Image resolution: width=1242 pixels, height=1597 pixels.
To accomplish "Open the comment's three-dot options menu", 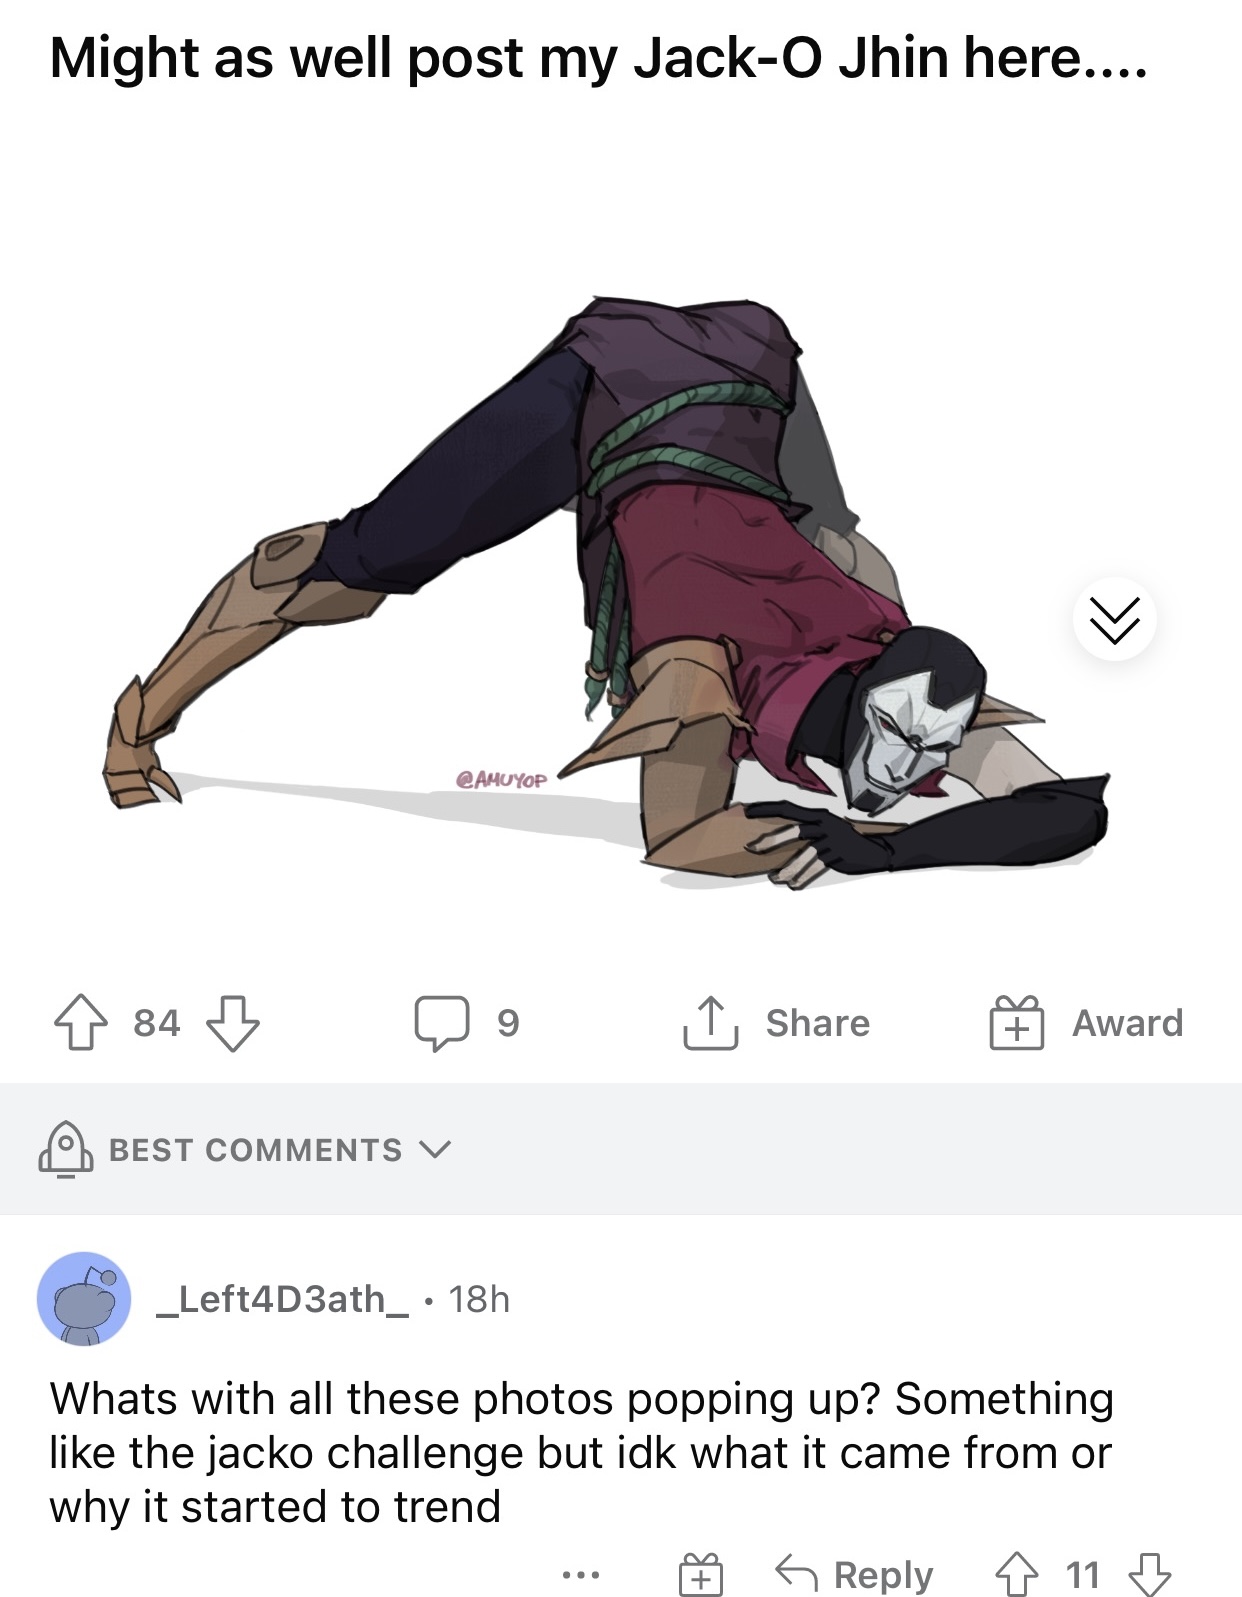I will click(581, 1576).
